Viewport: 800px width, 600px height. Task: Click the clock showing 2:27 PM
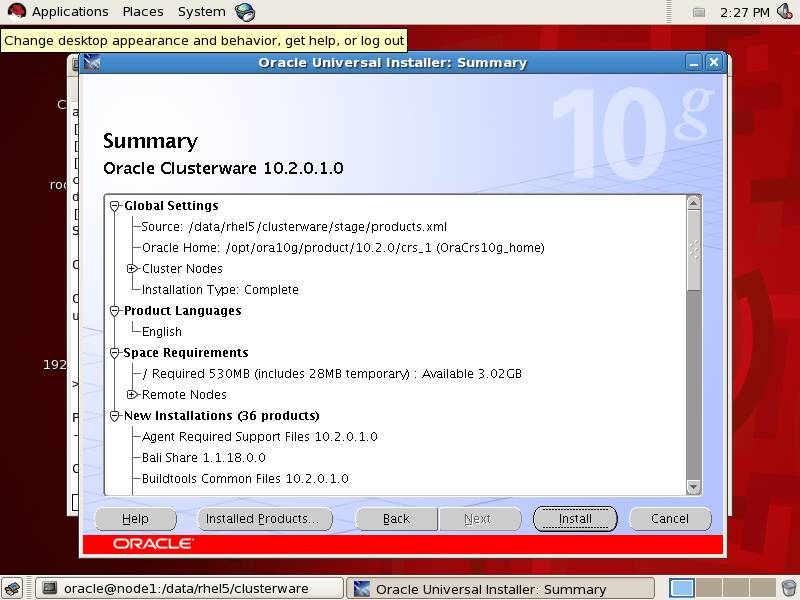(x=744, y=12)
